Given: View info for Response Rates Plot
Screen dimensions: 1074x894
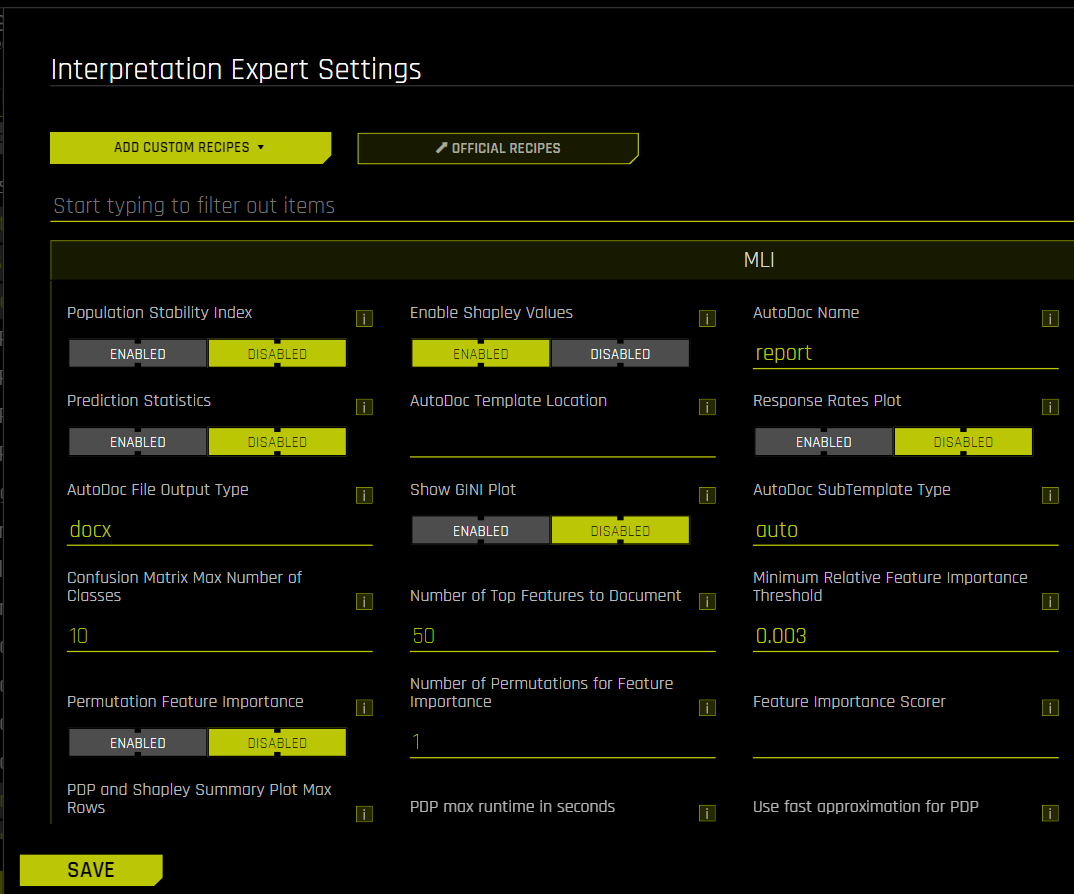Looking at the screenshot, I should click(x=1050, y=407).
